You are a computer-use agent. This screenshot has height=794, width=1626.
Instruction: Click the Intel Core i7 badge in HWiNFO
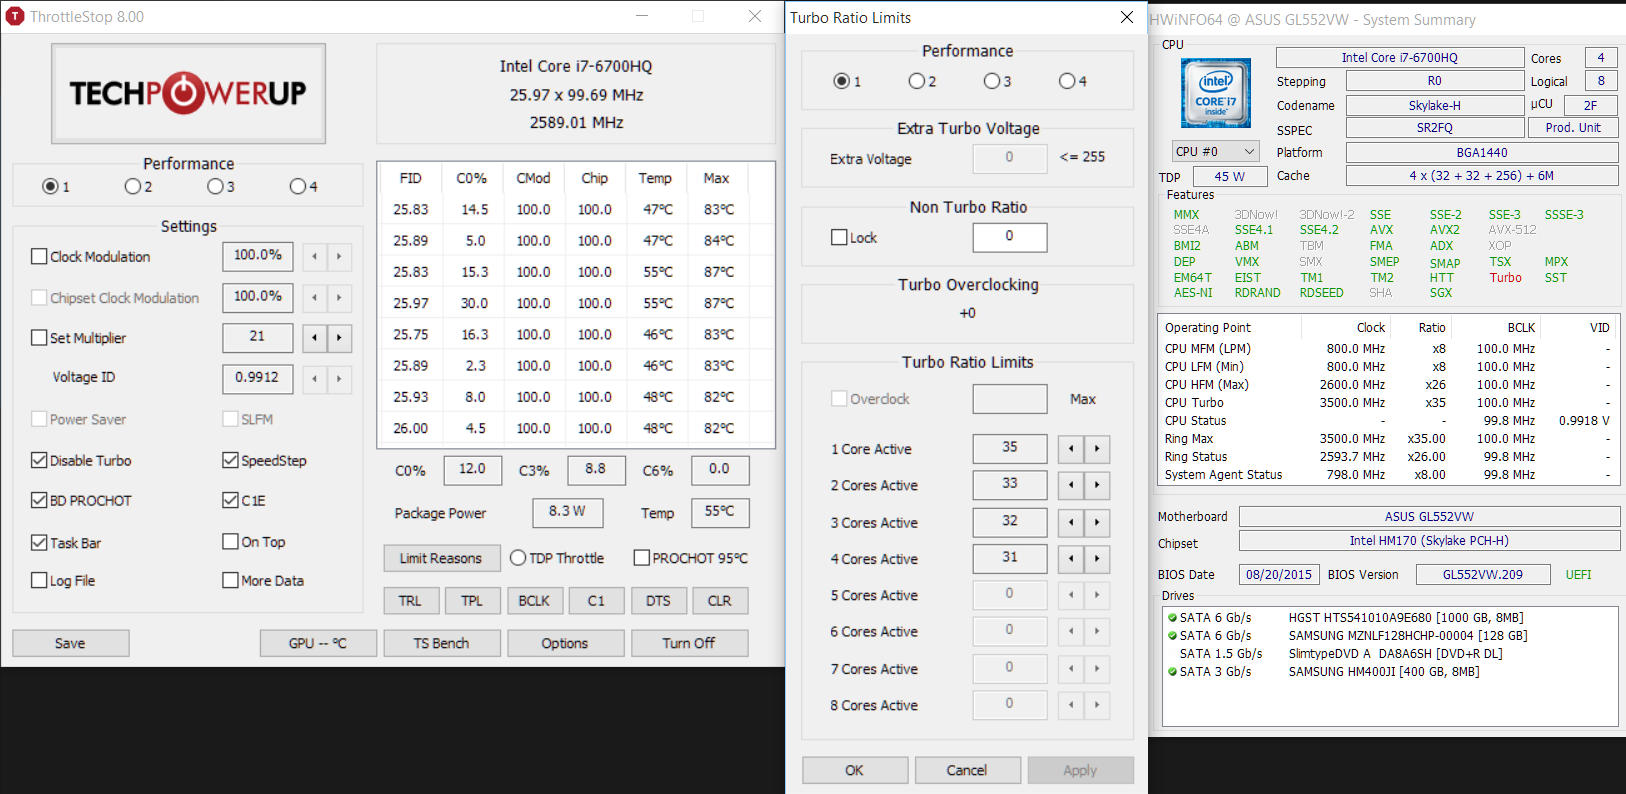1216,93
